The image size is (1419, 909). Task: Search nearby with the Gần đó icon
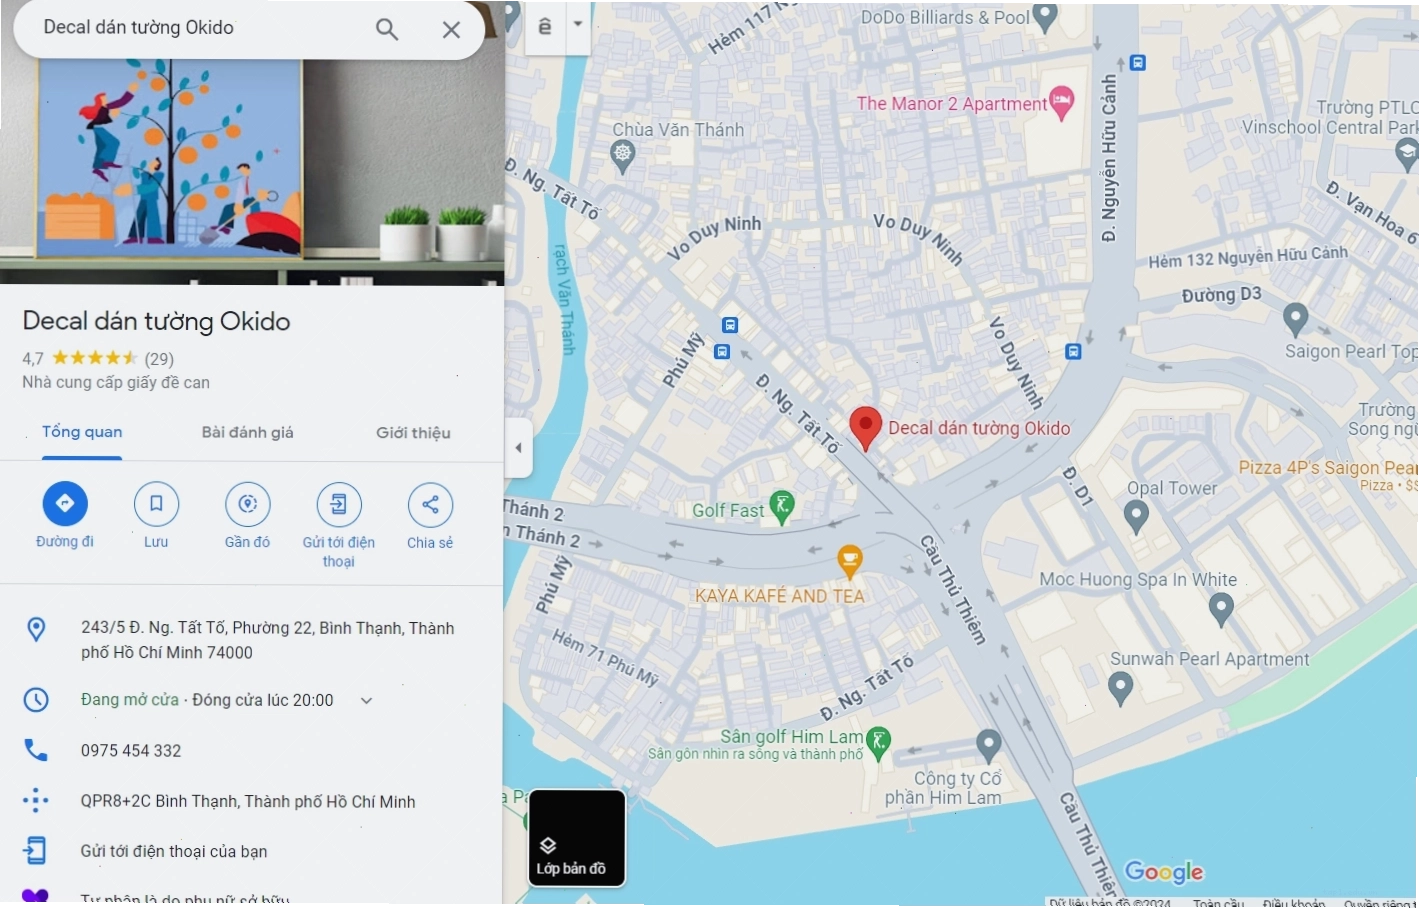pyautogui.click(x=248, y=504)
